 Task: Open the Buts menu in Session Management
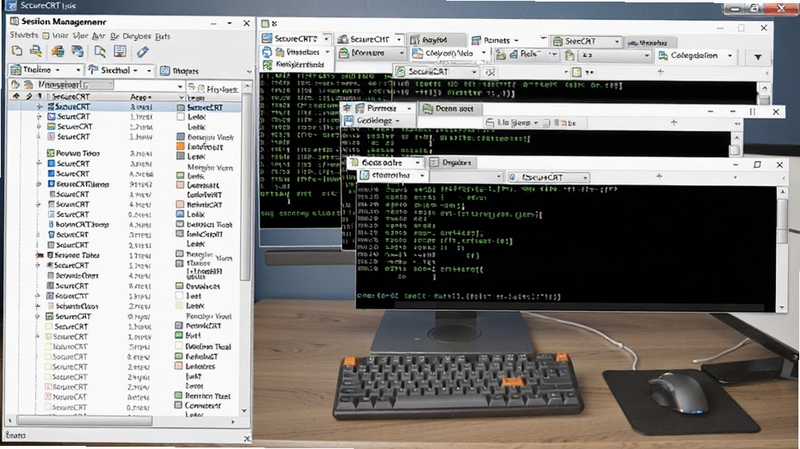(162, 36)
